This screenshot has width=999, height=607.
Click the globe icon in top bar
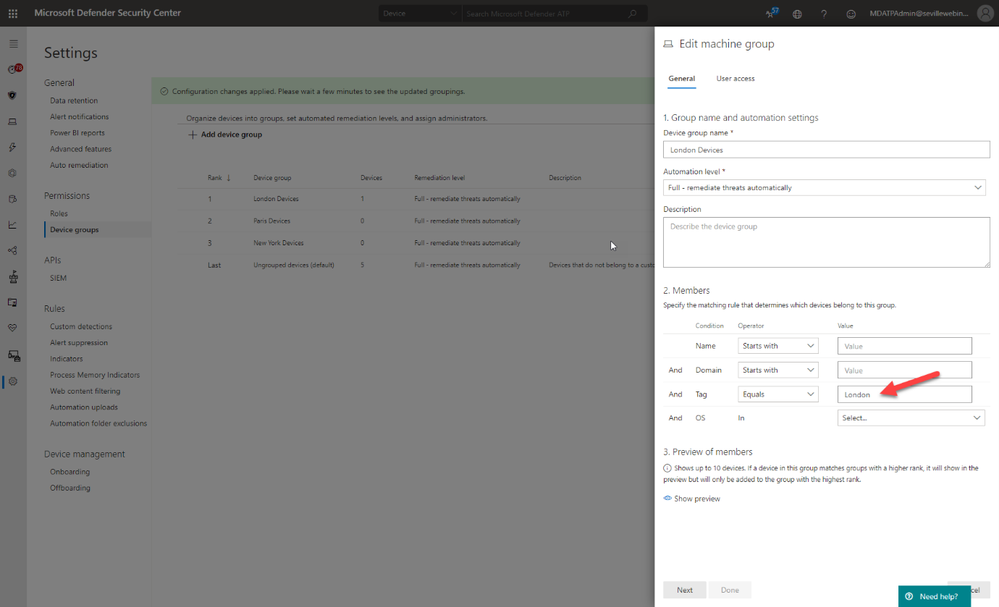point(797,13)
